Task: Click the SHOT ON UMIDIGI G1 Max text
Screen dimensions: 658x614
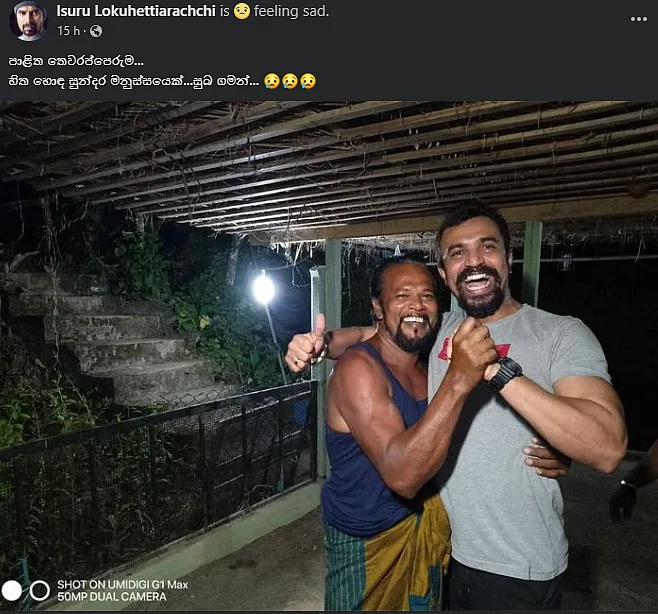Action: pyautogui.click(x=123, y=585)
